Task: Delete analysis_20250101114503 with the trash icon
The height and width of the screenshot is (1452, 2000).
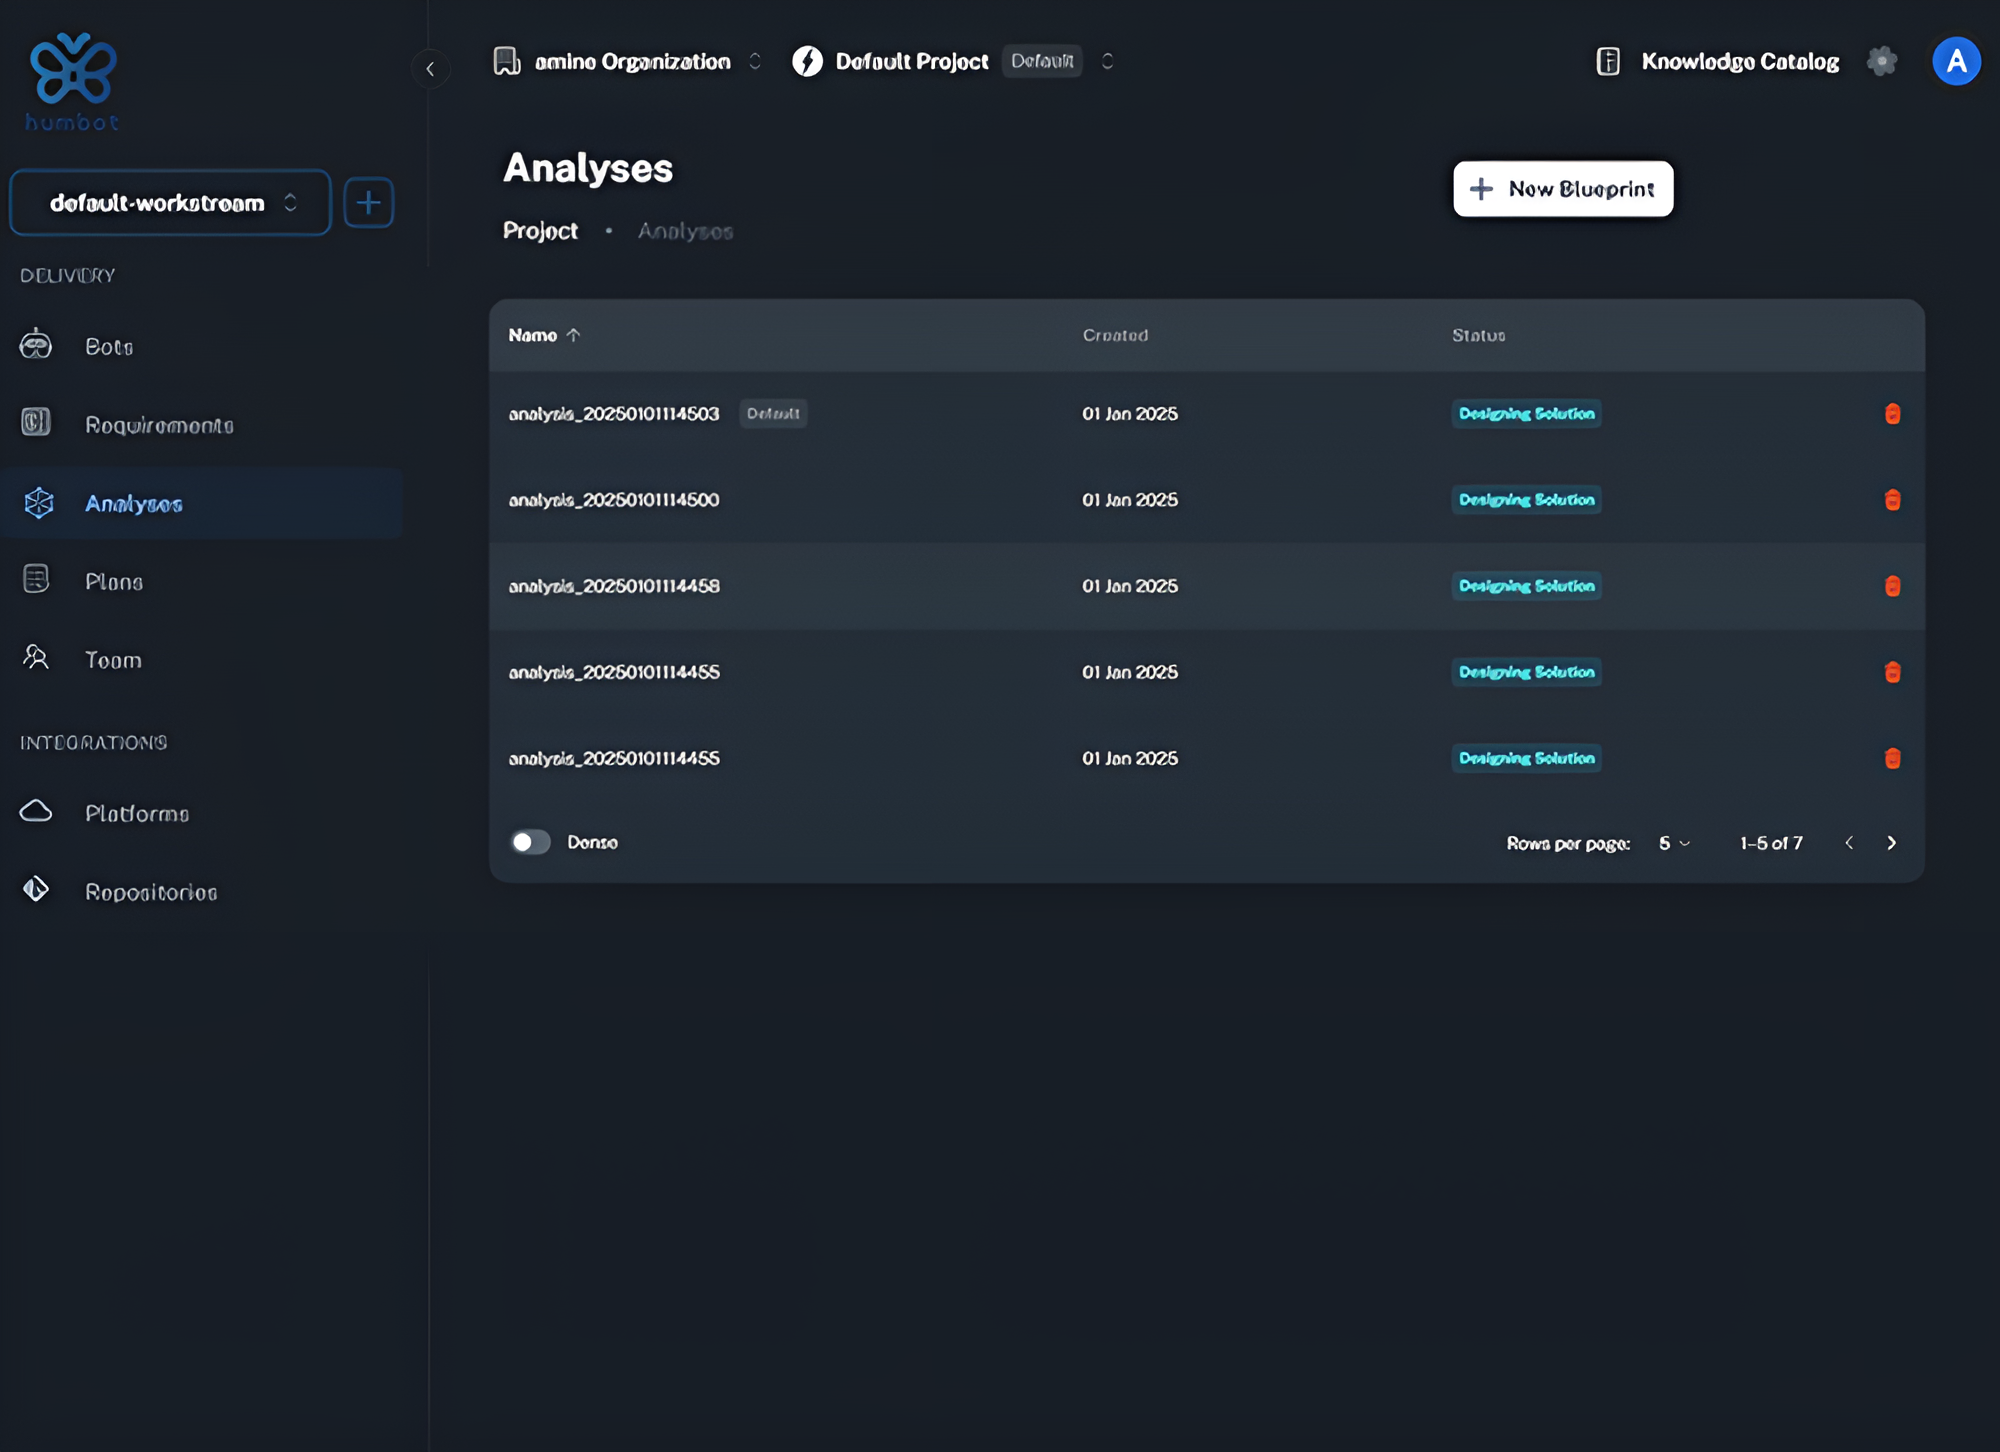Action: pos(1892,414)
